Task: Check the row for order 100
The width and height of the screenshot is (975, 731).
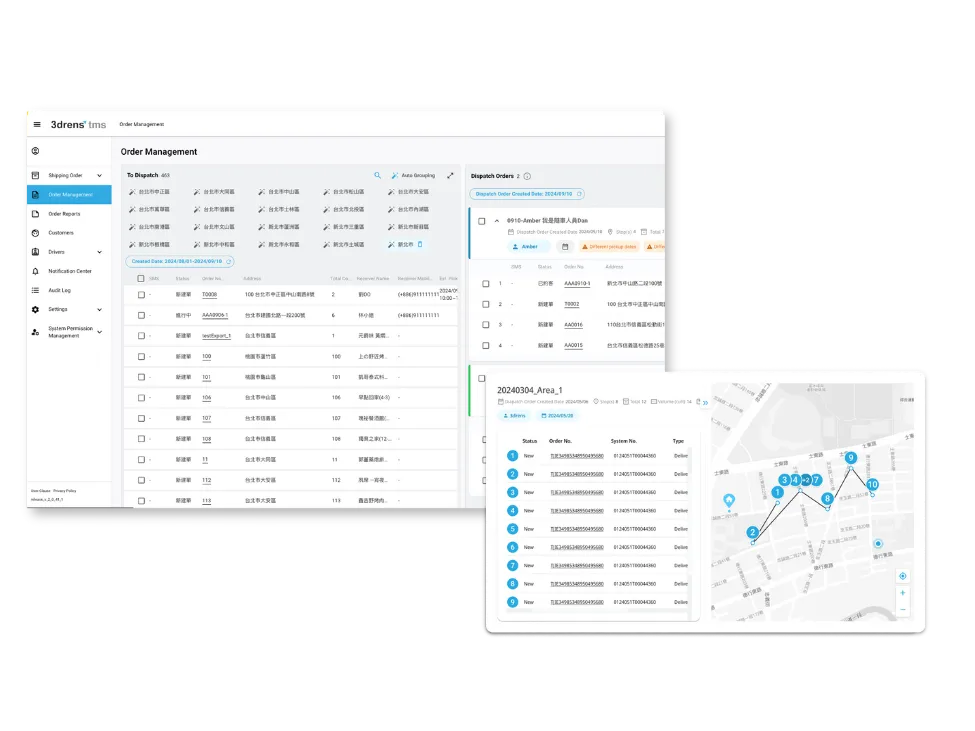Action: pos(141,357)
